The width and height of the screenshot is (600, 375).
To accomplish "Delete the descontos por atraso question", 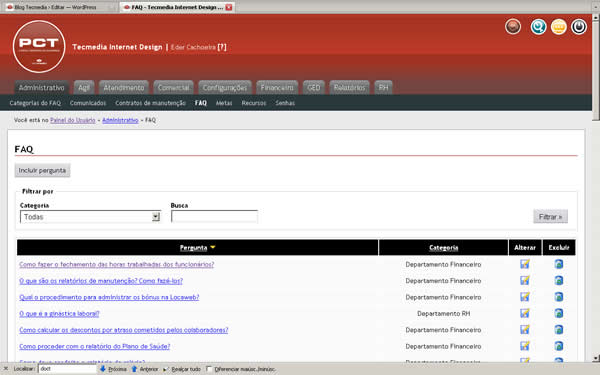I will pyautogui.click(x=559, y=329).
